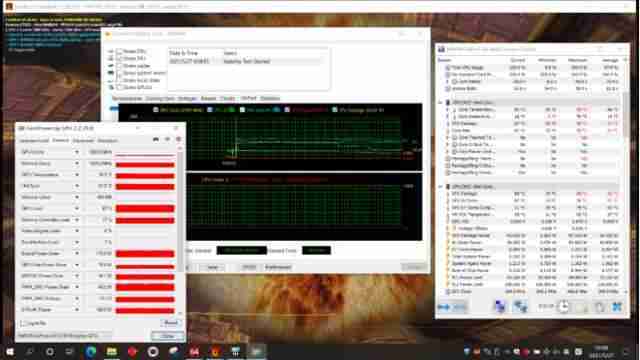Click Memory Clock red graph bar
This screenshot has width=640, height=360.
[145, 164]
